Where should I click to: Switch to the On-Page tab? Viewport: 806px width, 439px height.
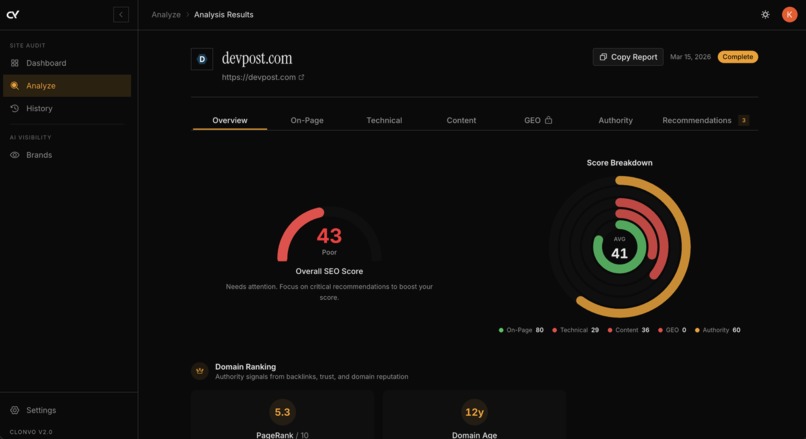pyautogui.click(x=307, y=120)
